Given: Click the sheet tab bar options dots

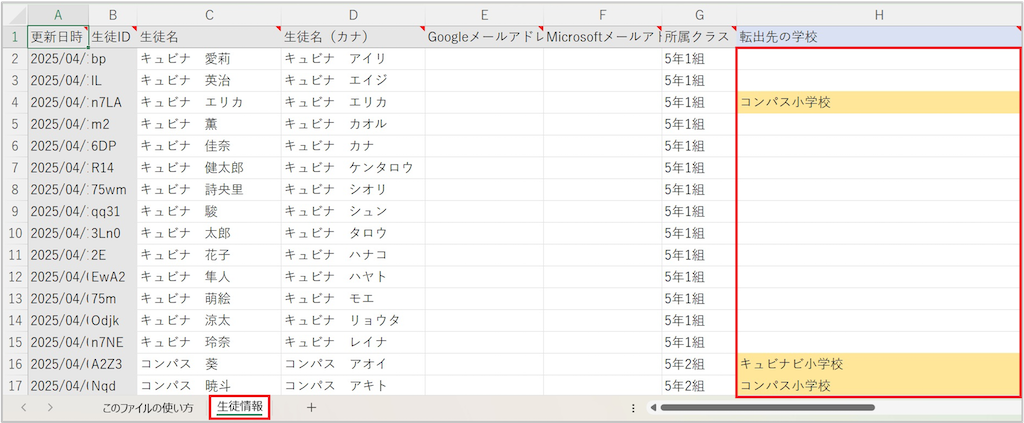Looking at the screenshot, I should coord(633,407).
